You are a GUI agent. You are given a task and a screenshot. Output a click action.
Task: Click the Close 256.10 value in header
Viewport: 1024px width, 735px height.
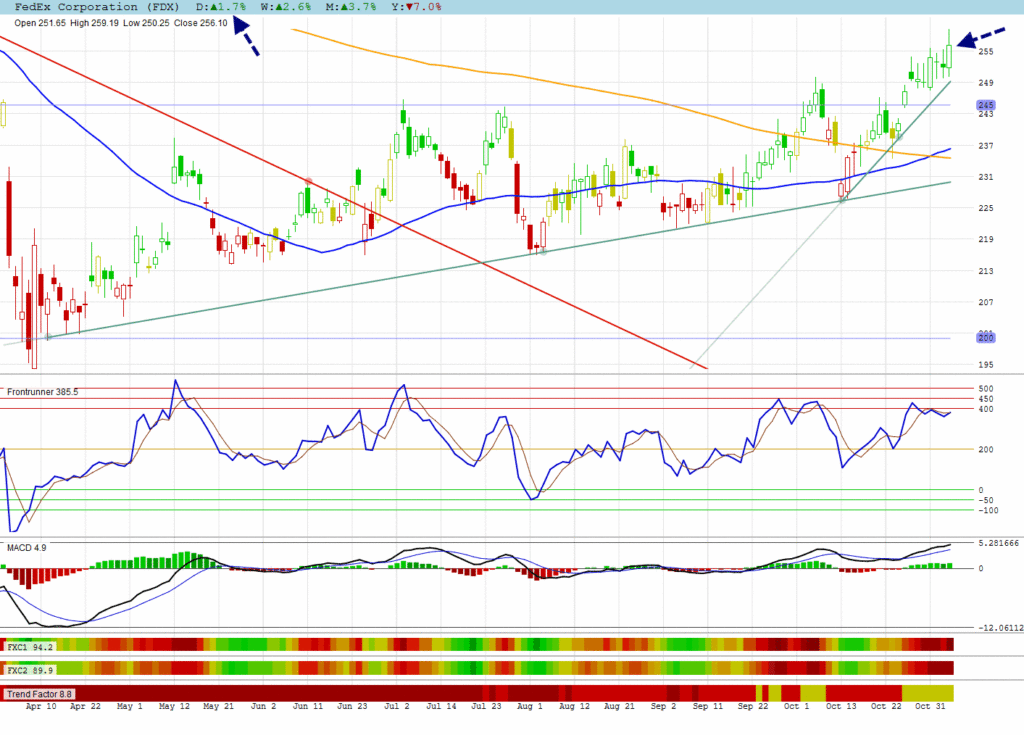pyautogui.click(x=200, y=22)
